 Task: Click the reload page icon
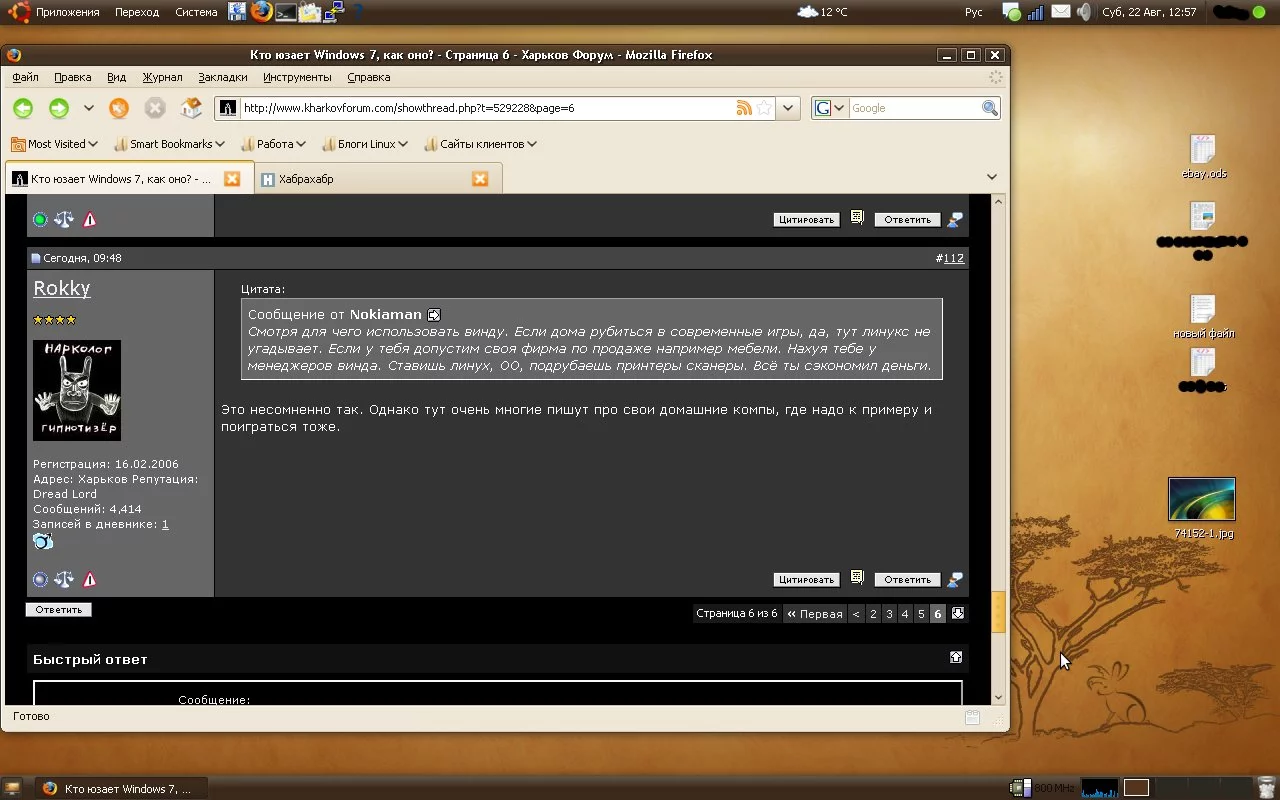(118, 108)
